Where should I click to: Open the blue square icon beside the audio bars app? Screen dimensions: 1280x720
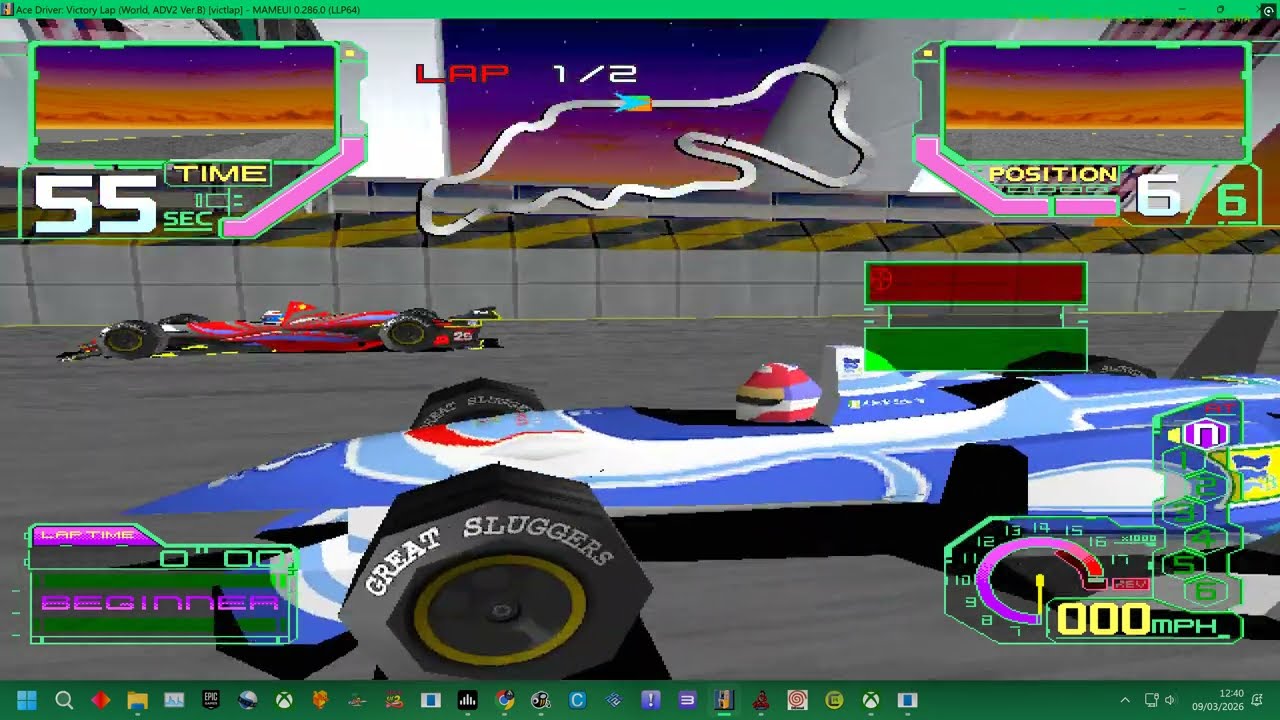coord(430,700)
